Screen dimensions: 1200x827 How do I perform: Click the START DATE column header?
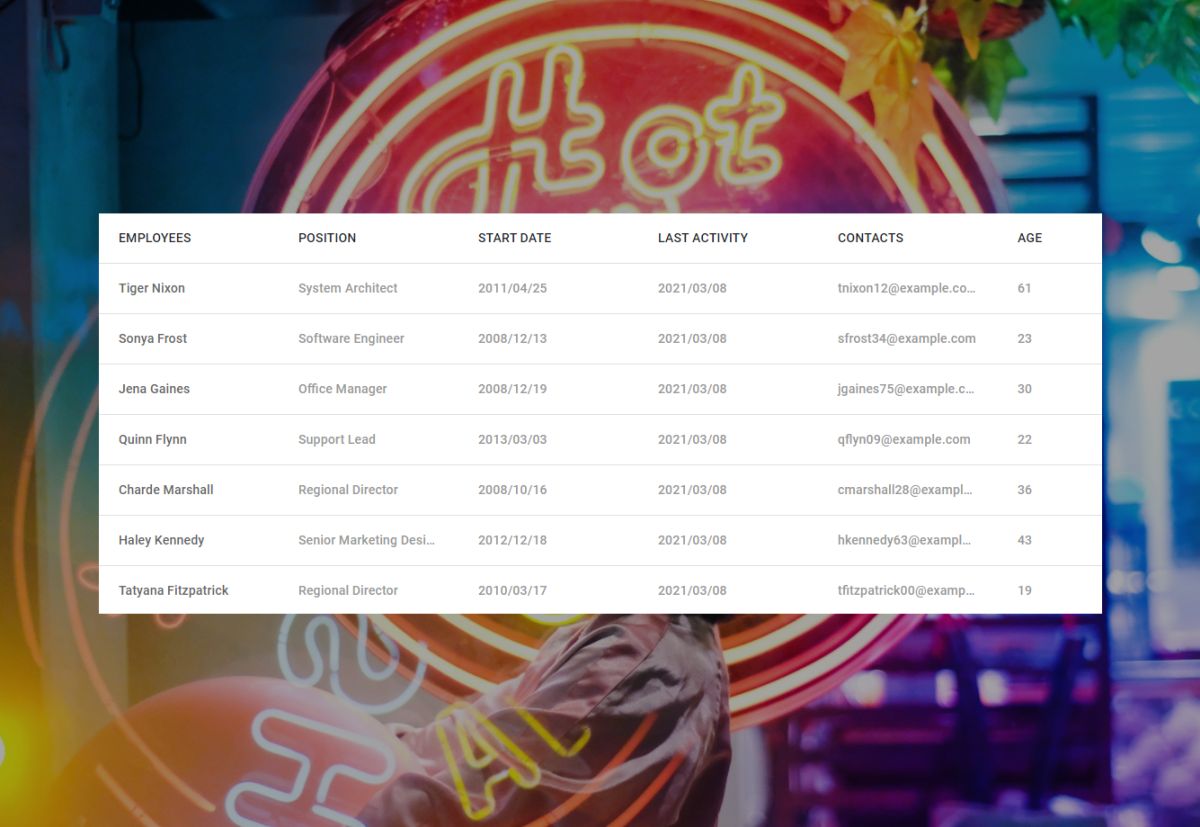515,238
